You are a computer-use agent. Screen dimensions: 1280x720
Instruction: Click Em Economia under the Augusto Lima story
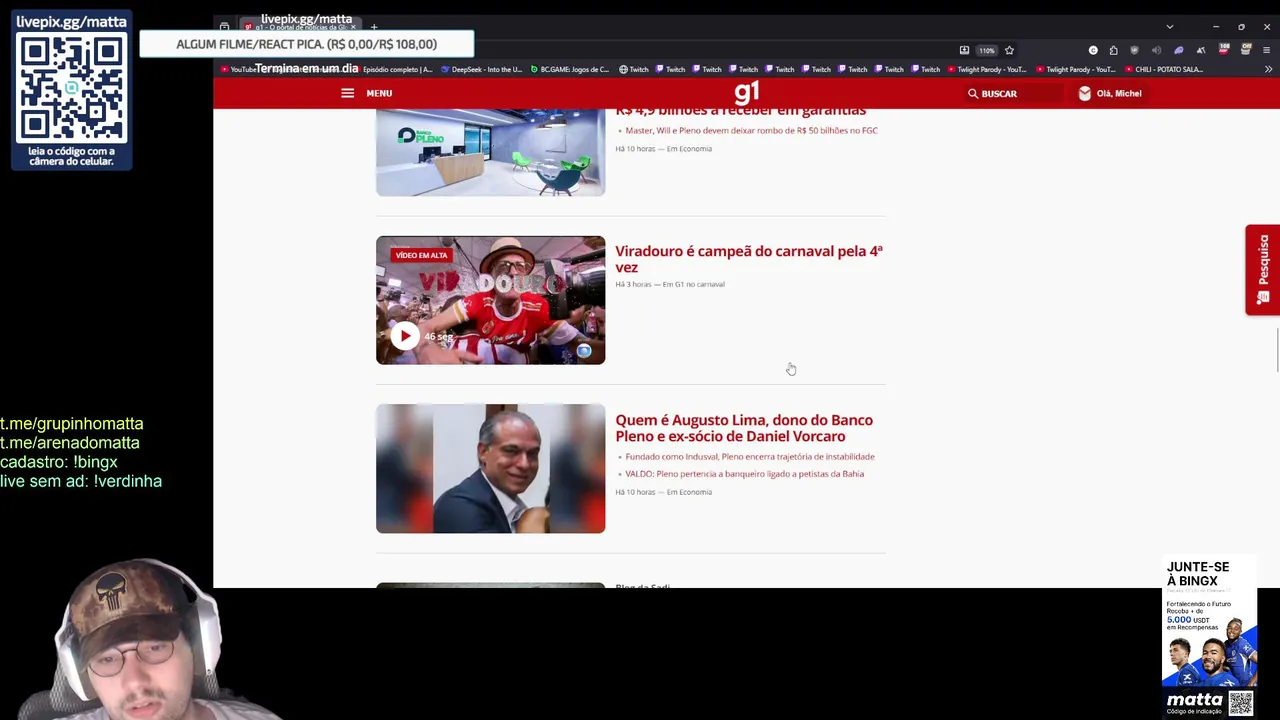[689, 492]
